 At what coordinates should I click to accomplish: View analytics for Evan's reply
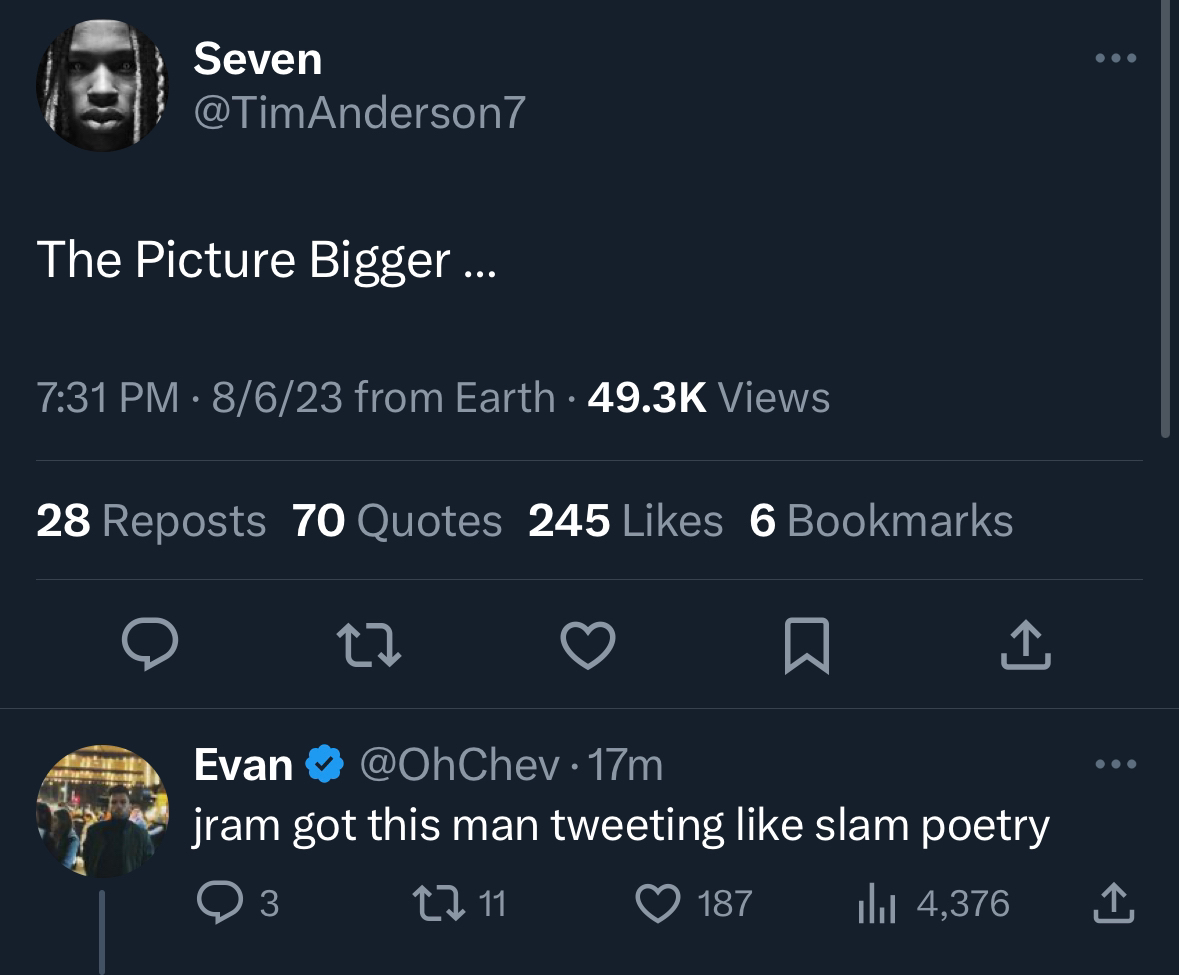click(876, 904)
